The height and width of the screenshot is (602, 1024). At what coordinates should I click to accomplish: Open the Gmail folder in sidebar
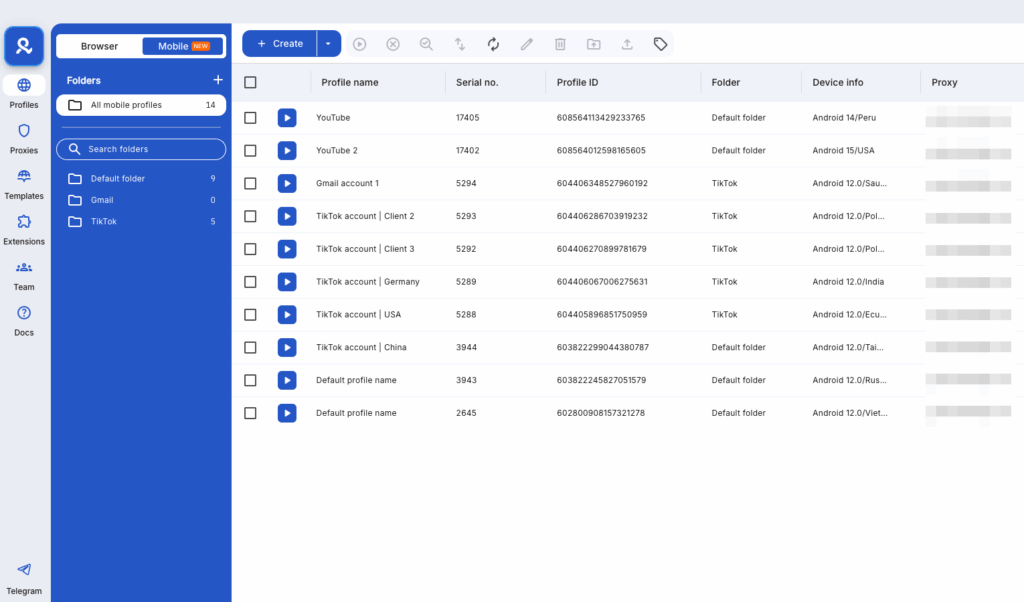141,200
